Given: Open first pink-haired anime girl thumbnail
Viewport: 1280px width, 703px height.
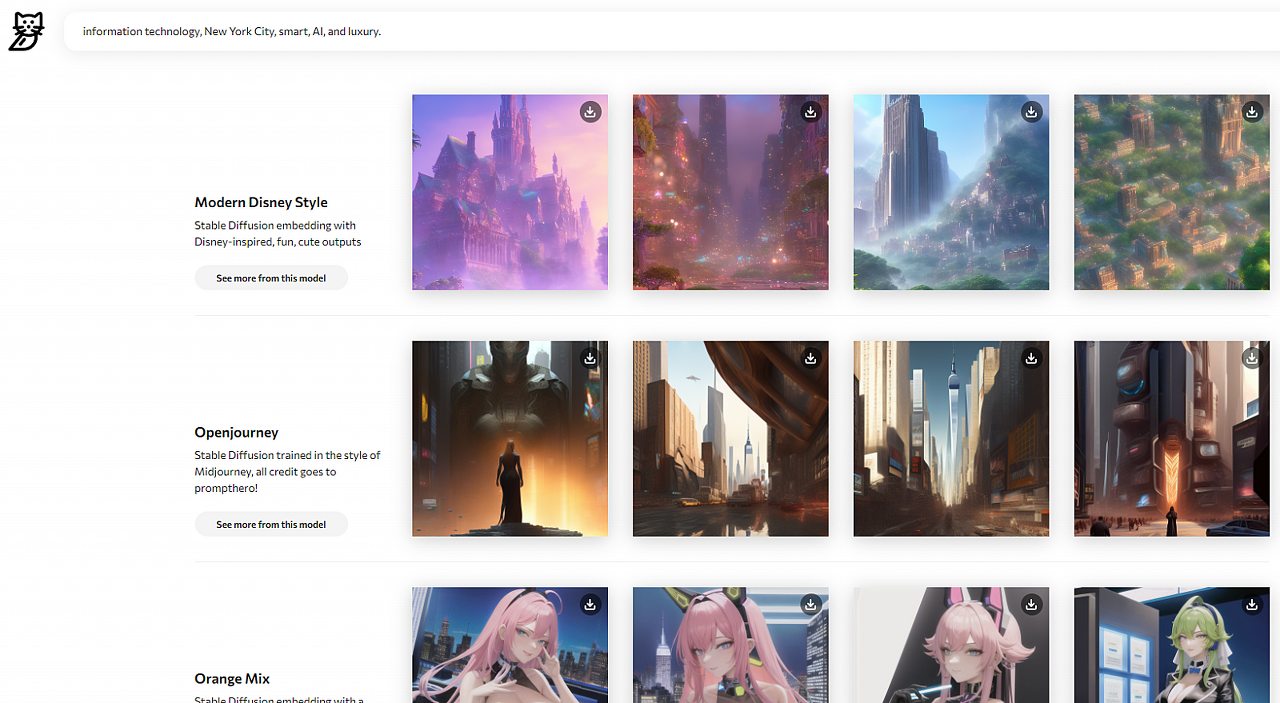Looking at the screenshot, I should click(x=510, y=645).
